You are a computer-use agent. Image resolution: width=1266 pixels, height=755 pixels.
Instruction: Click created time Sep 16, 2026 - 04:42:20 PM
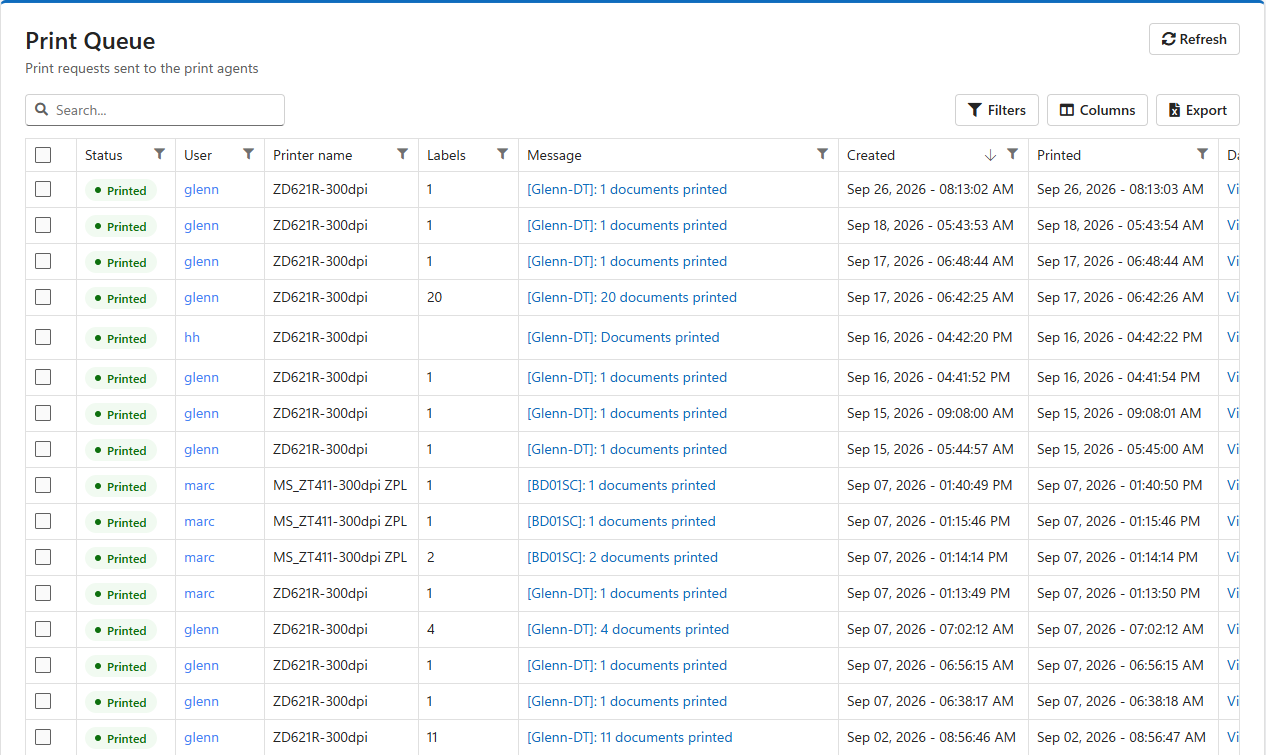(x=930, y=337)
